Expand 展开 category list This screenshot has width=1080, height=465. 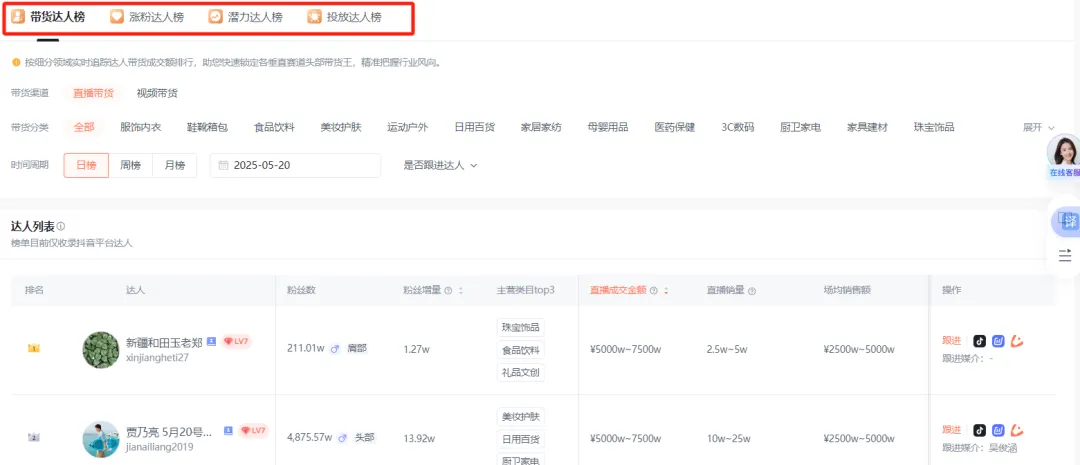pos(1038,127)
